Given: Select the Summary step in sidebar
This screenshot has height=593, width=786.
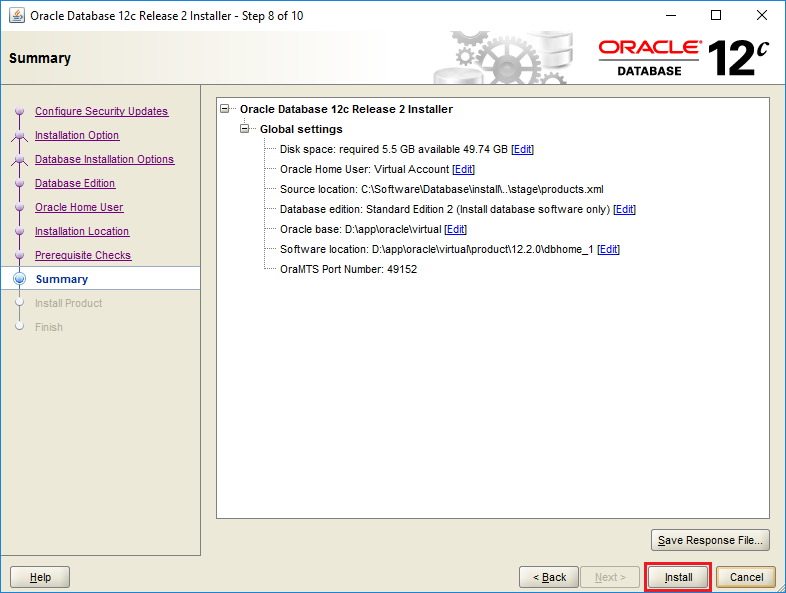Looking at the screenshot, I should [x=62, y=279].
